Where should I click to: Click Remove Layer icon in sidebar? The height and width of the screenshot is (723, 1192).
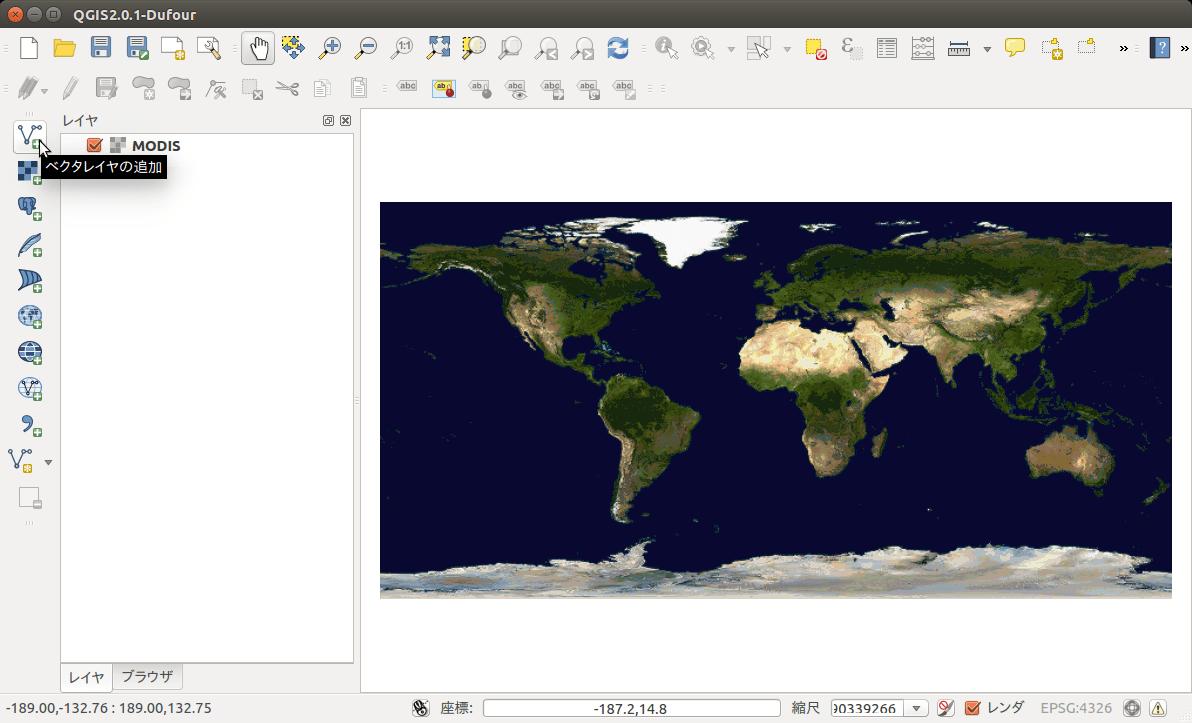pyautogui.click(x=30, y=497)
